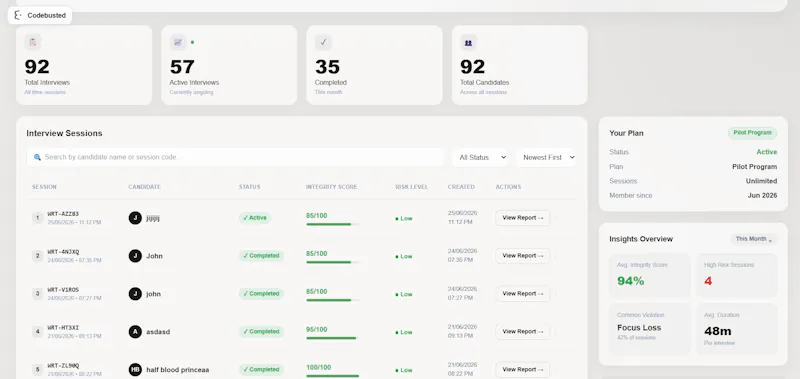Click the Low risk label for WRT-AZZ83
Screen dimensions: 800x379
404,218
